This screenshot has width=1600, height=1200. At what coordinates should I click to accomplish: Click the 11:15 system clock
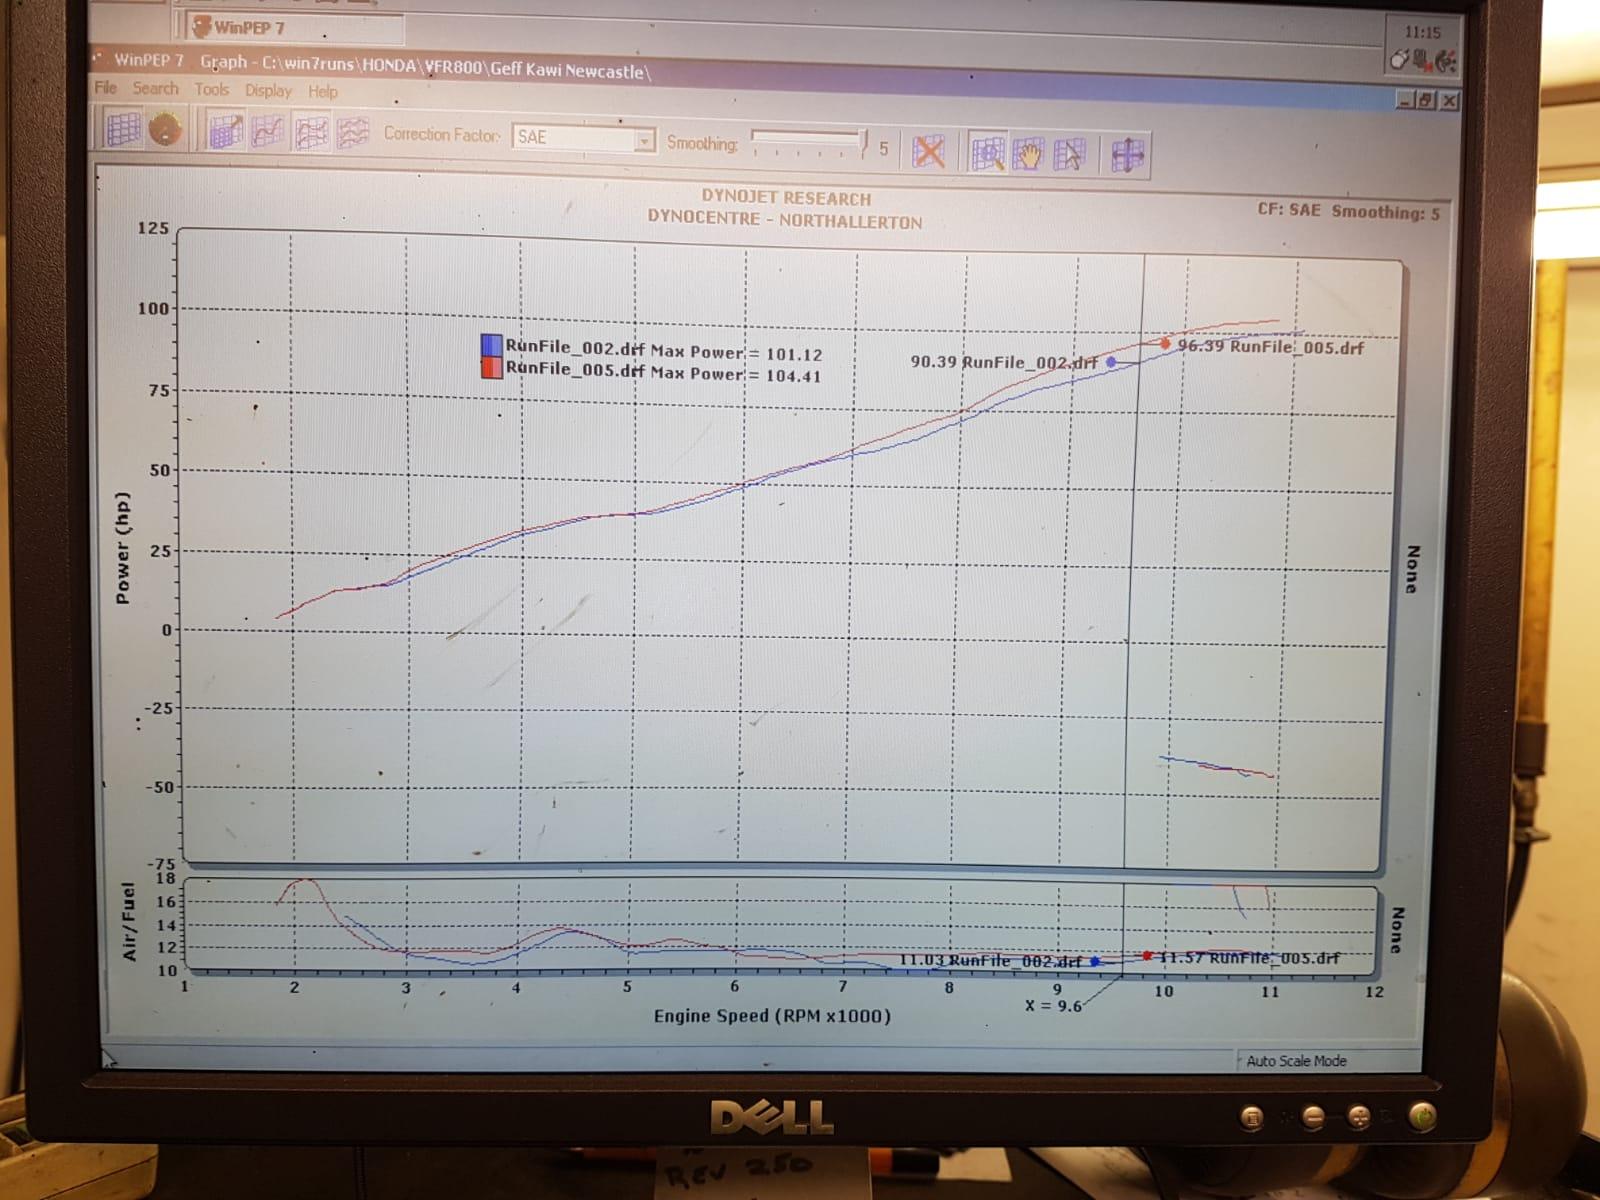coord(1422,32)
